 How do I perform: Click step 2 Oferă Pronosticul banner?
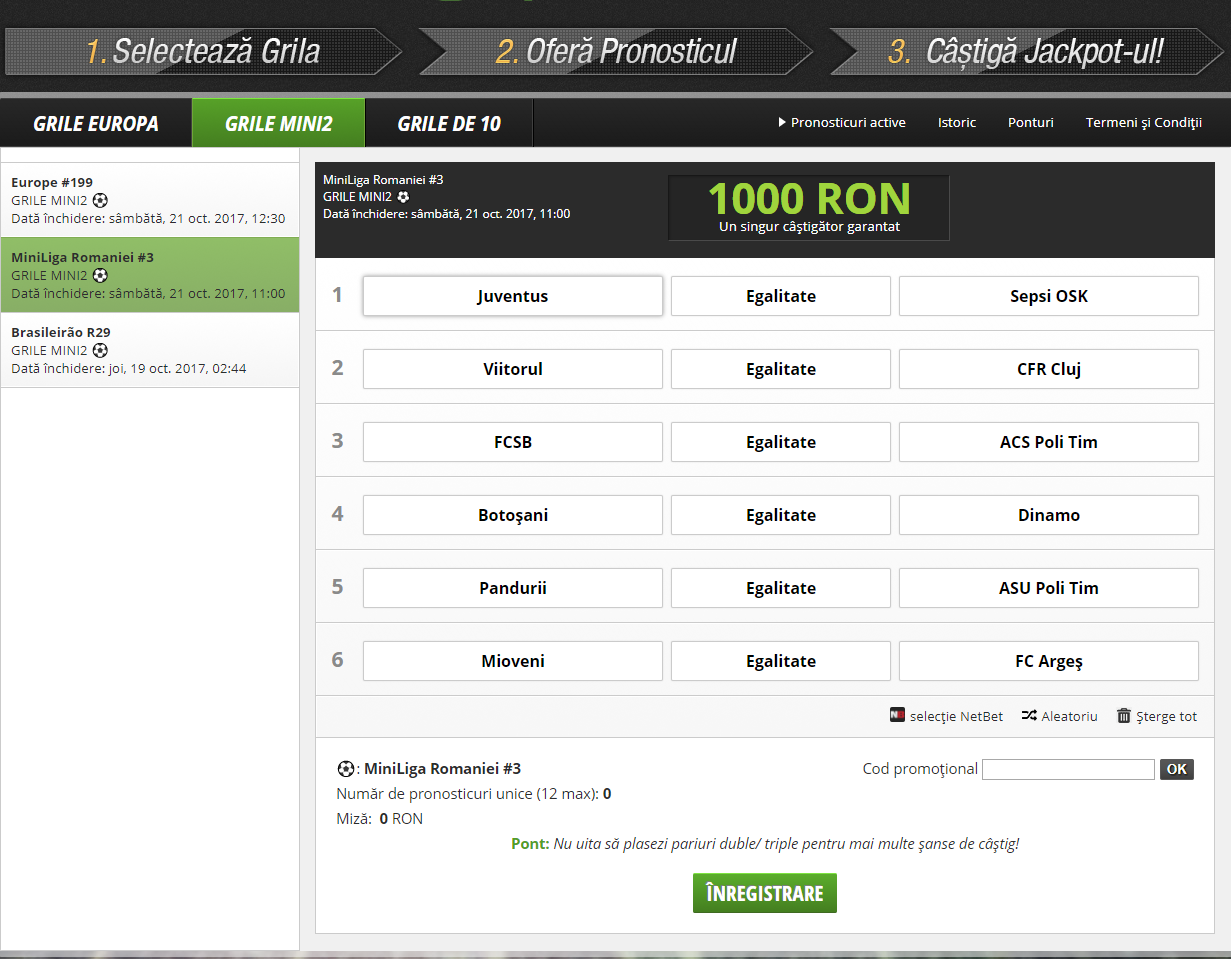[x=616, y=51]
